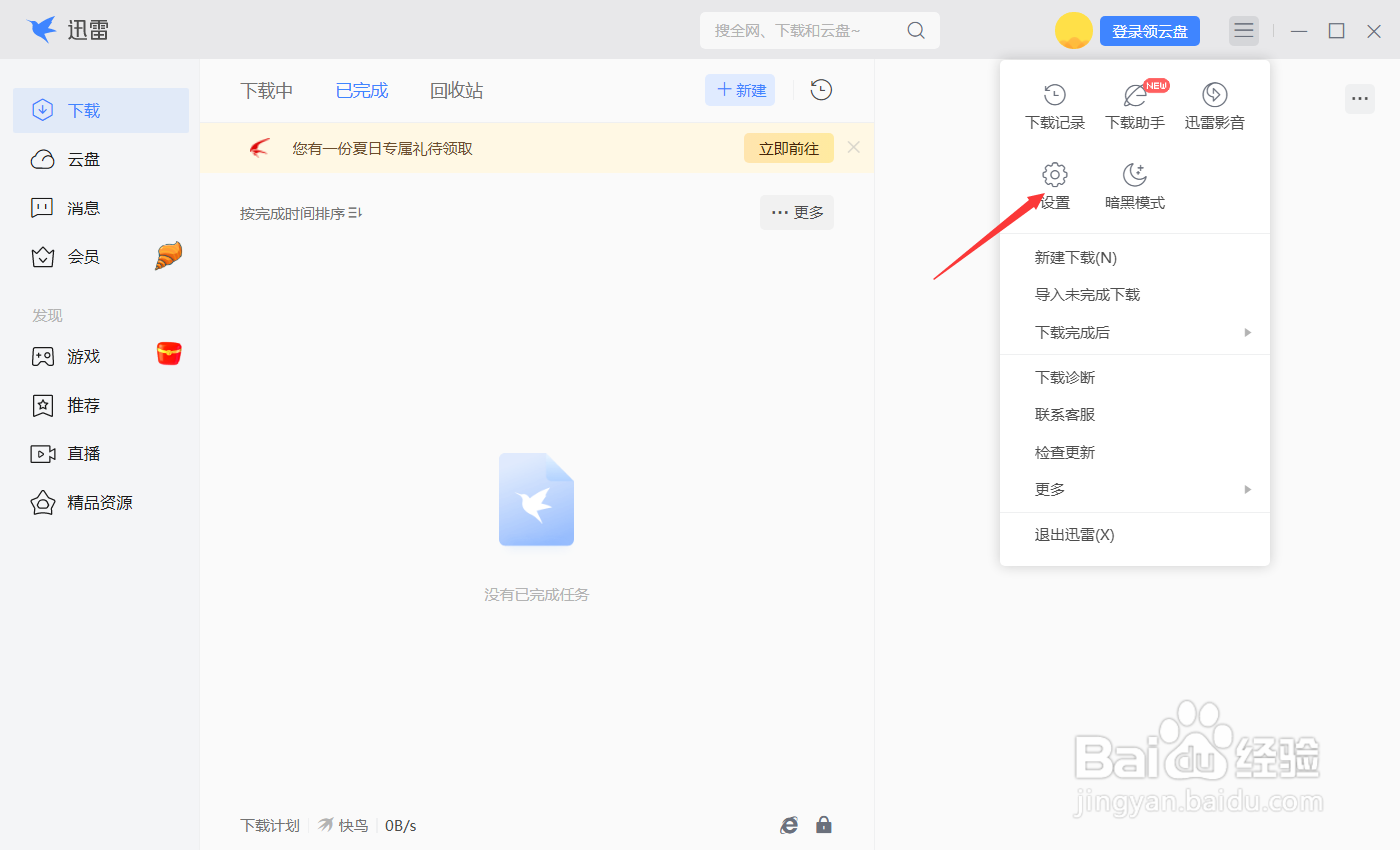The height and width of the screenshot is (850, 1400).
Task: Toggle 暗黑模式 dark mode
Action: 1135,186
